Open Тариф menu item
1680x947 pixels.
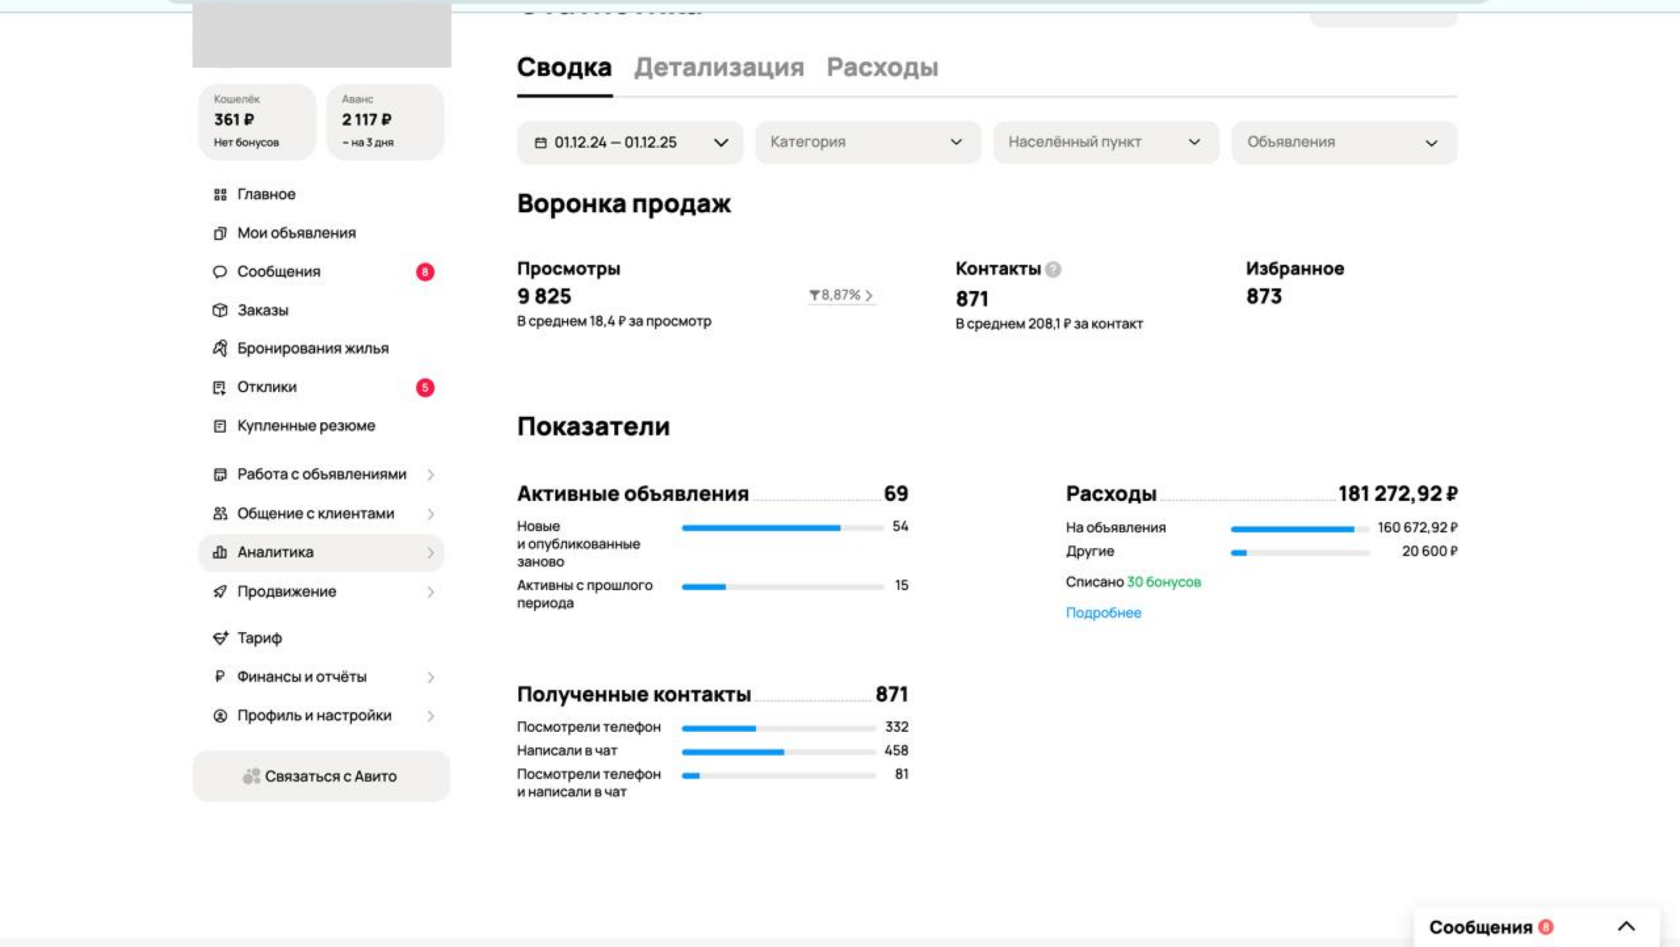pos(321,638)
